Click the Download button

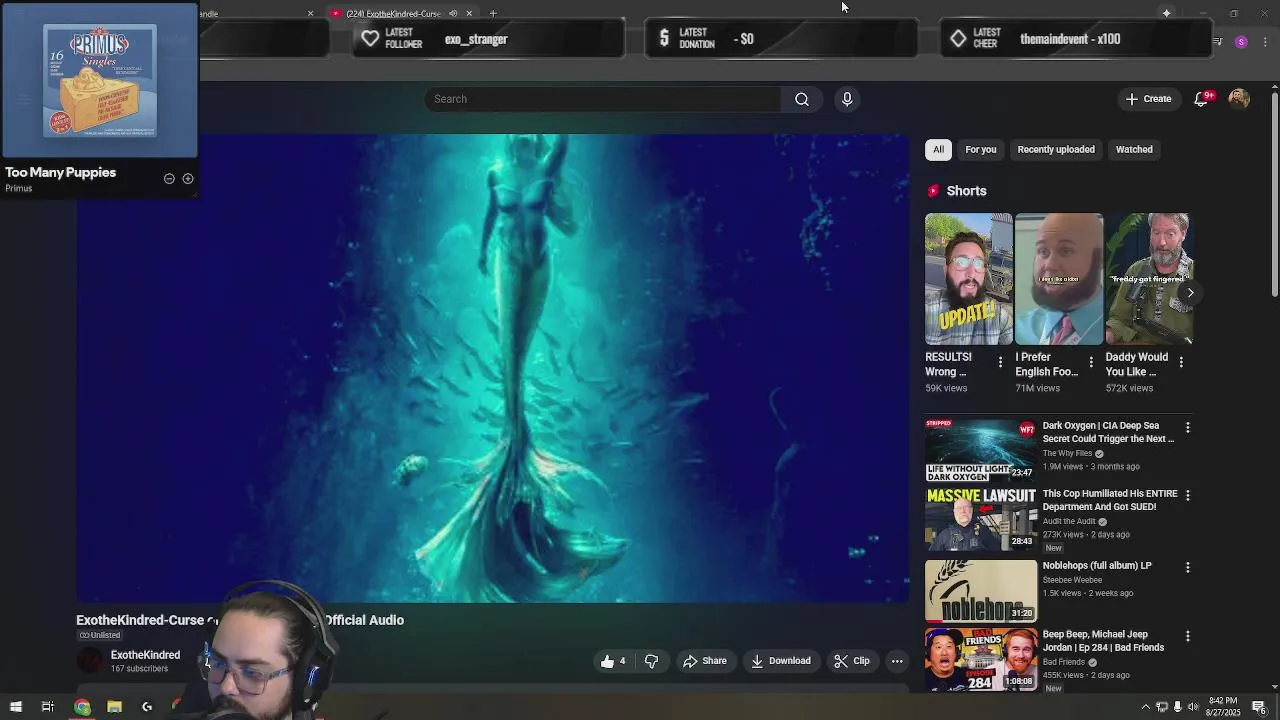coord(781,661)
